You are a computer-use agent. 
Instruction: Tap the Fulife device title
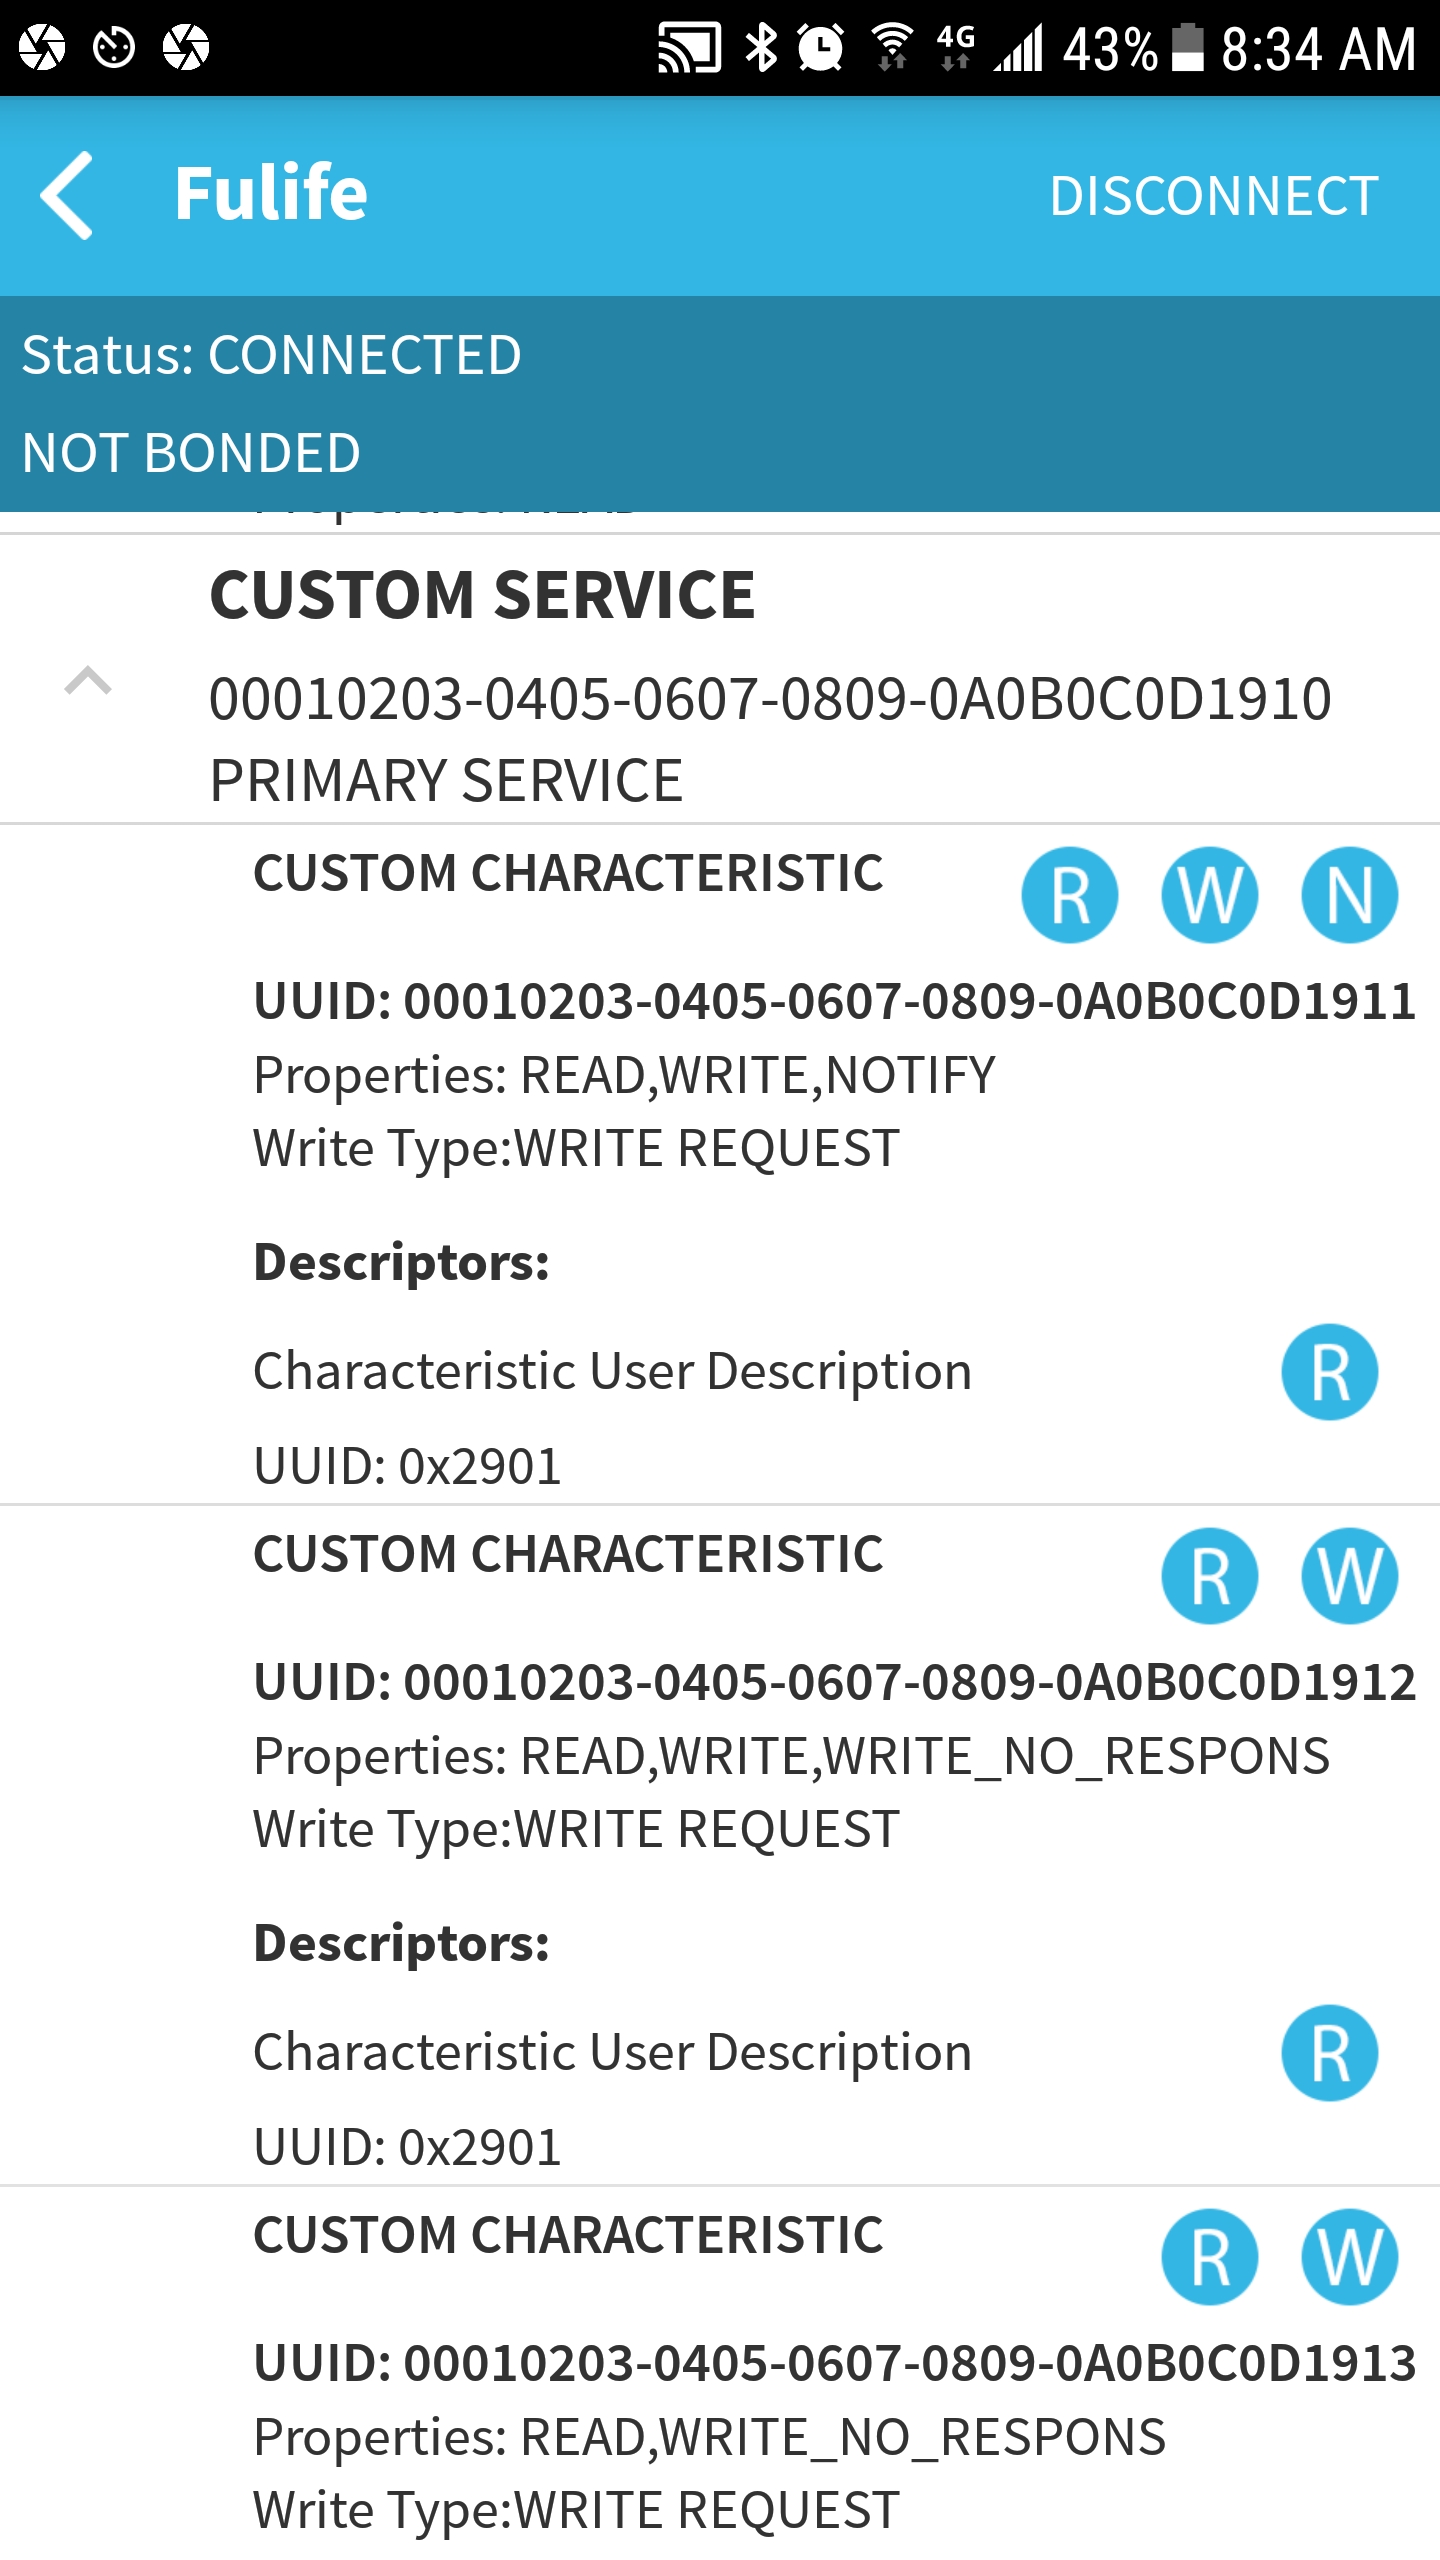[271, 193]
